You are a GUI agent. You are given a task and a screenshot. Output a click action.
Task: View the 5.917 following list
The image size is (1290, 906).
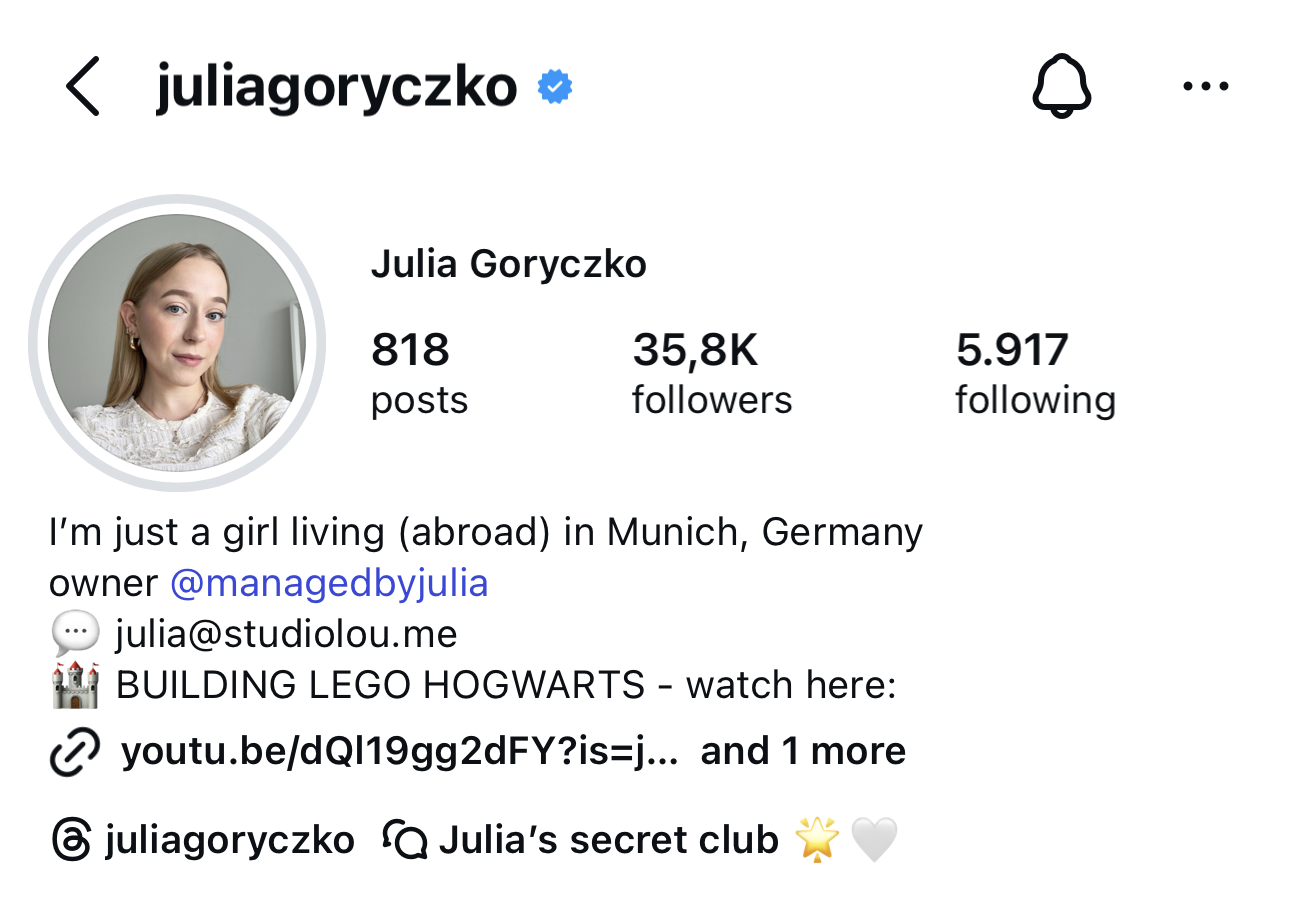[x=1035, y=374]
